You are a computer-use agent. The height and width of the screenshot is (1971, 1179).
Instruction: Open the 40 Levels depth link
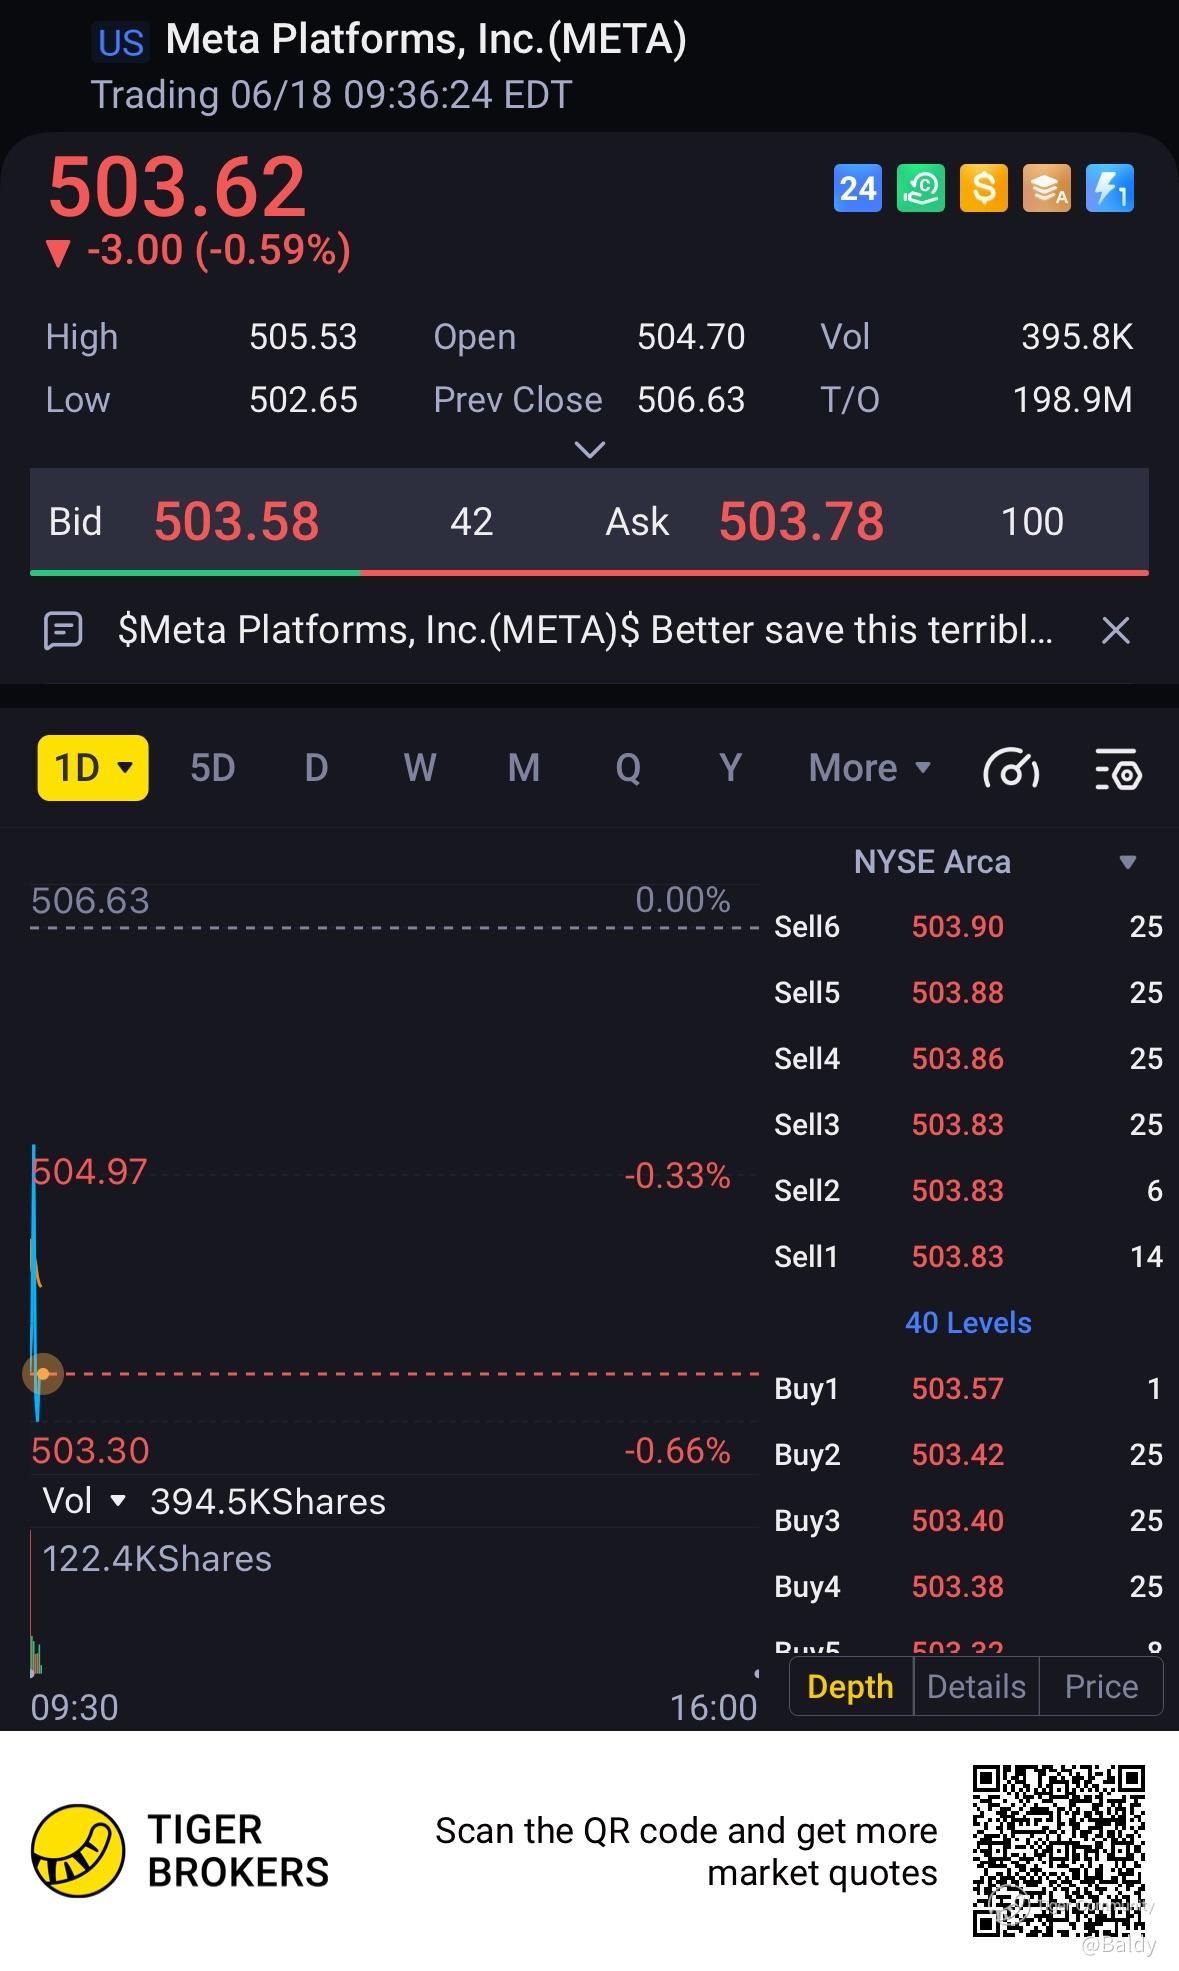click(968, 1323)
